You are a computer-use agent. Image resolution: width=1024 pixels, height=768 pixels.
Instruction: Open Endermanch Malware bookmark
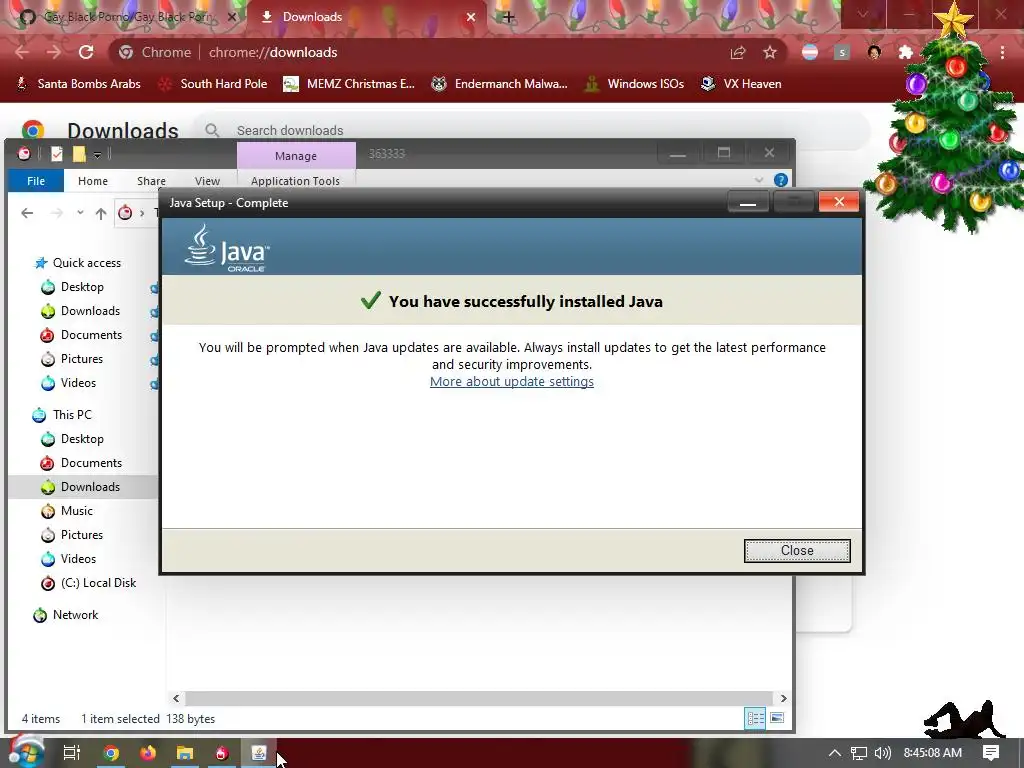pyautogui.click(x=500, y=84)
